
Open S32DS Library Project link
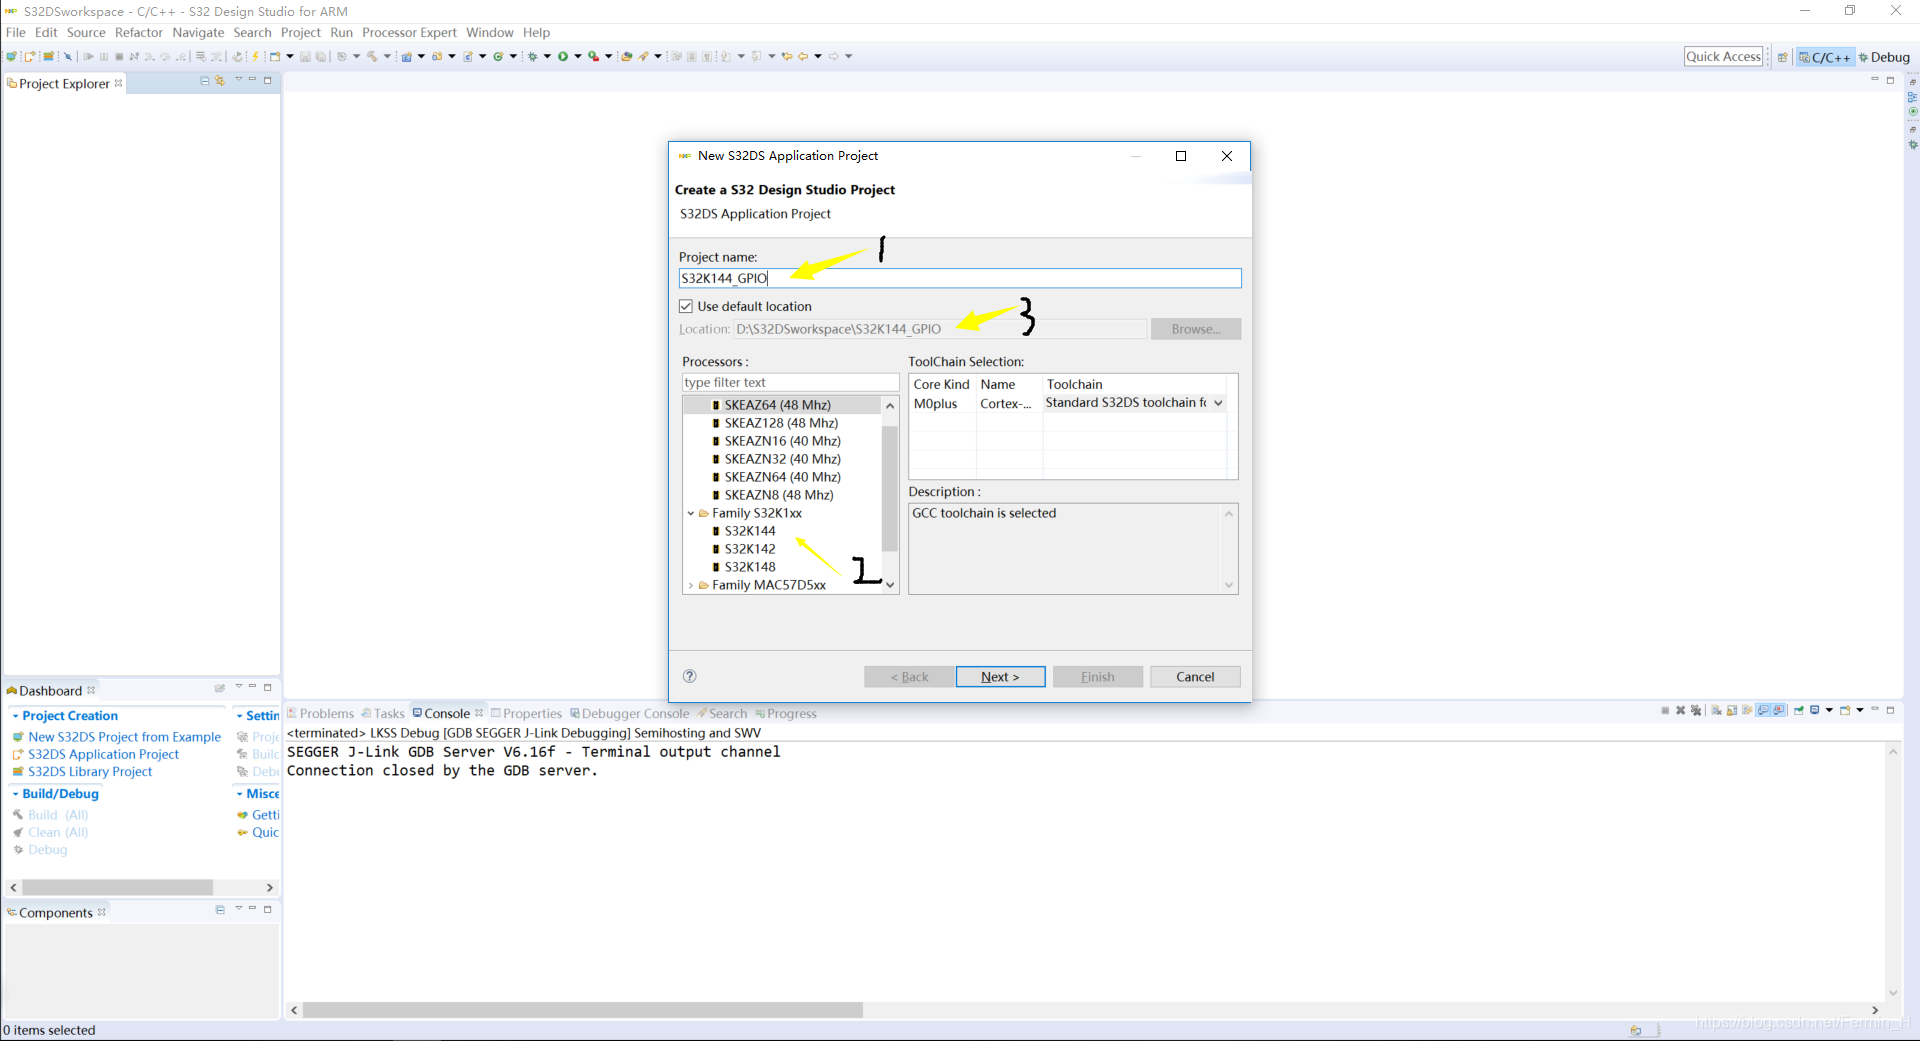click(x=90, y=772)
